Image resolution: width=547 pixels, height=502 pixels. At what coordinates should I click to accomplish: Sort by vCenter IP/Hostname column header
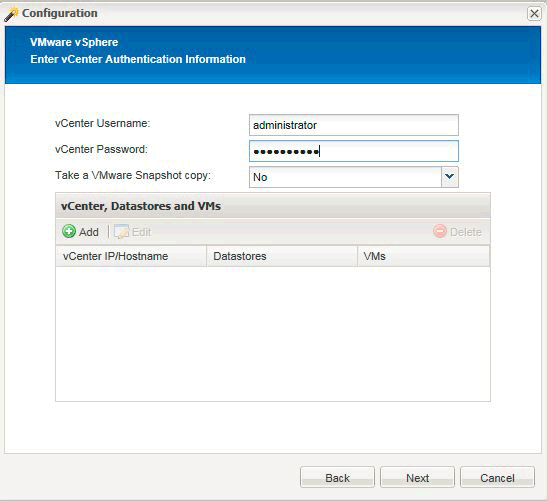pos(131,256)
